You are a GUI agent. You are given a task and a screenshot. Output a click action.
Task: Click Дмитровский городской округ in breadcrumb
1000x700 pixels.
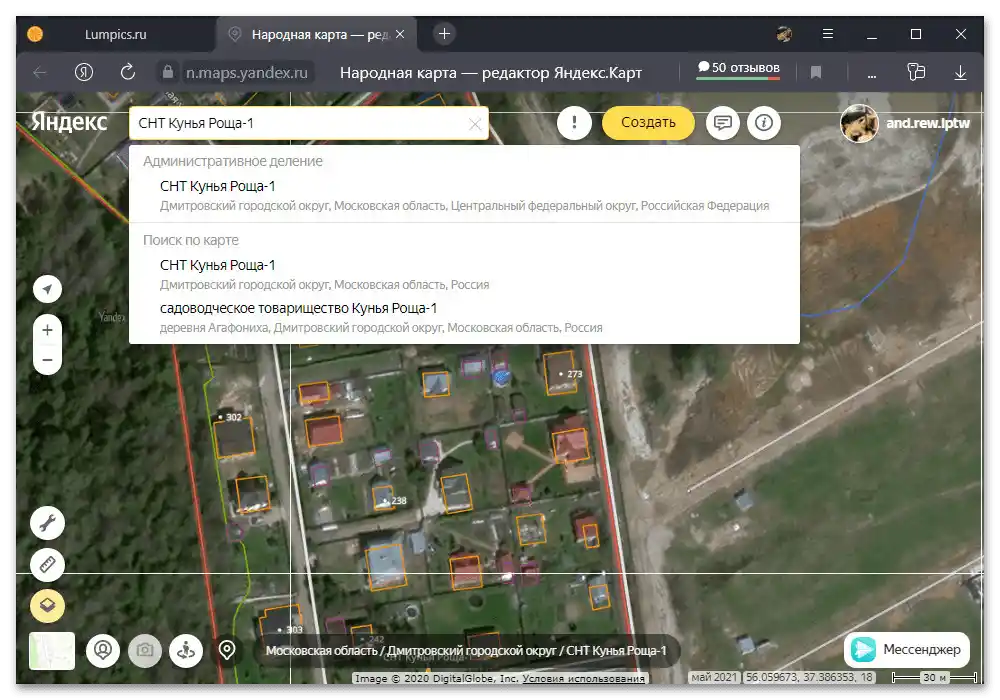pyautogui.click(x=471, y=650)
